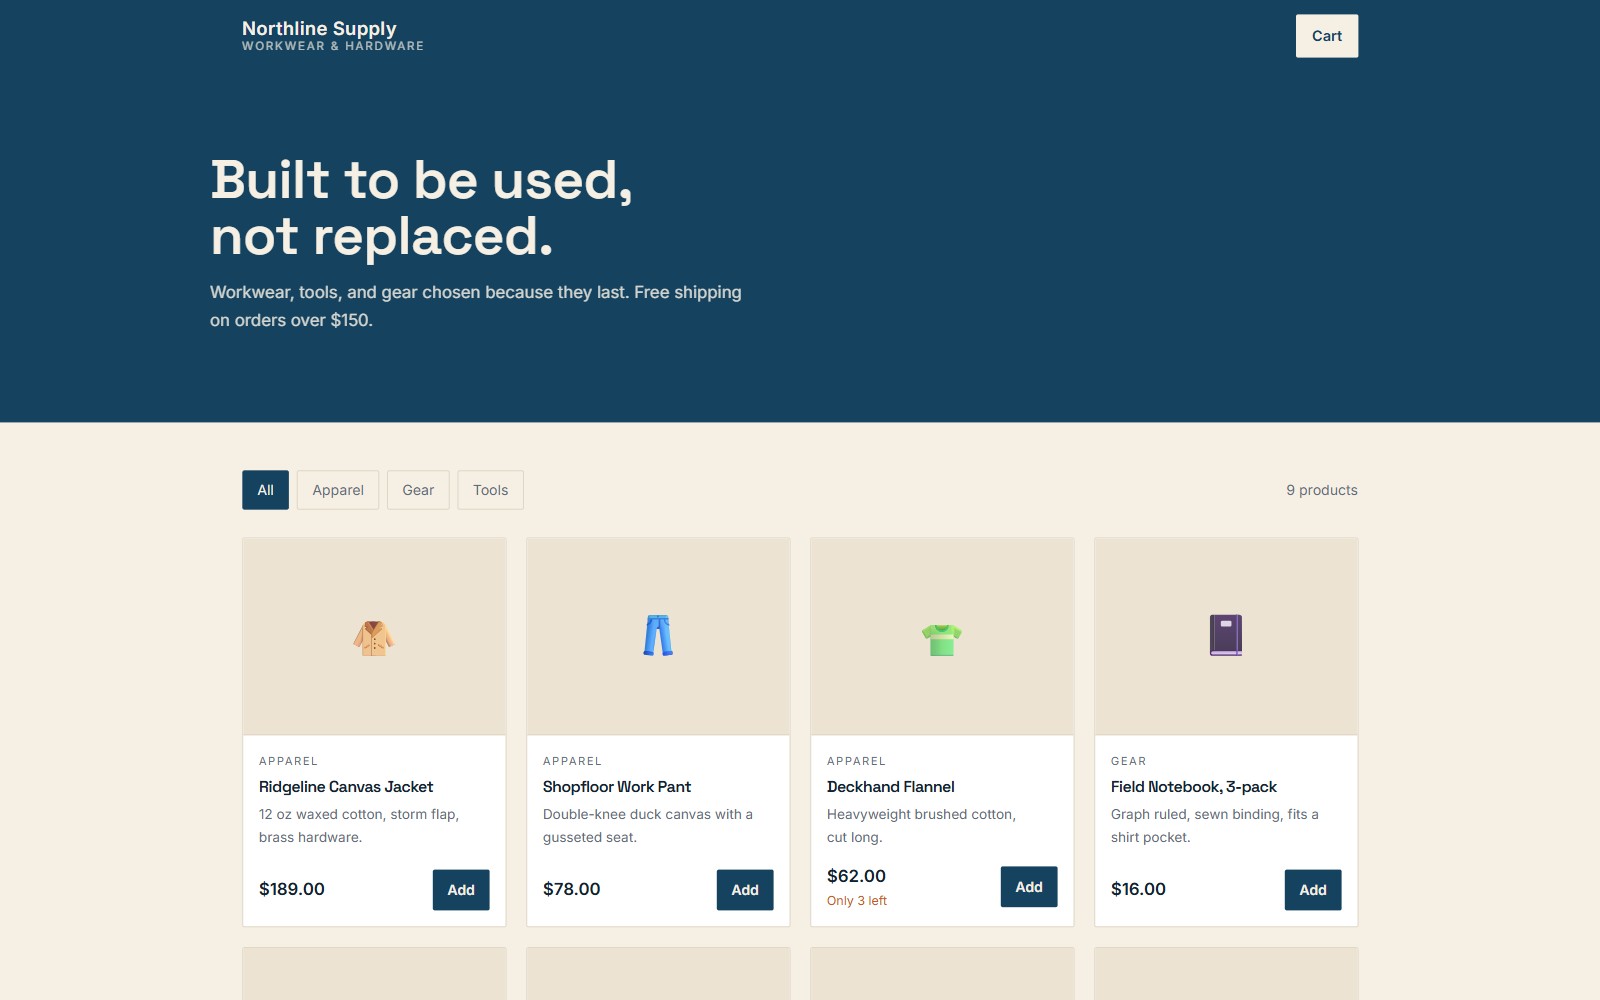
Task: Click the APPAREL label above Shopfloor Work Pant
Action: click(x=572, y=761)
